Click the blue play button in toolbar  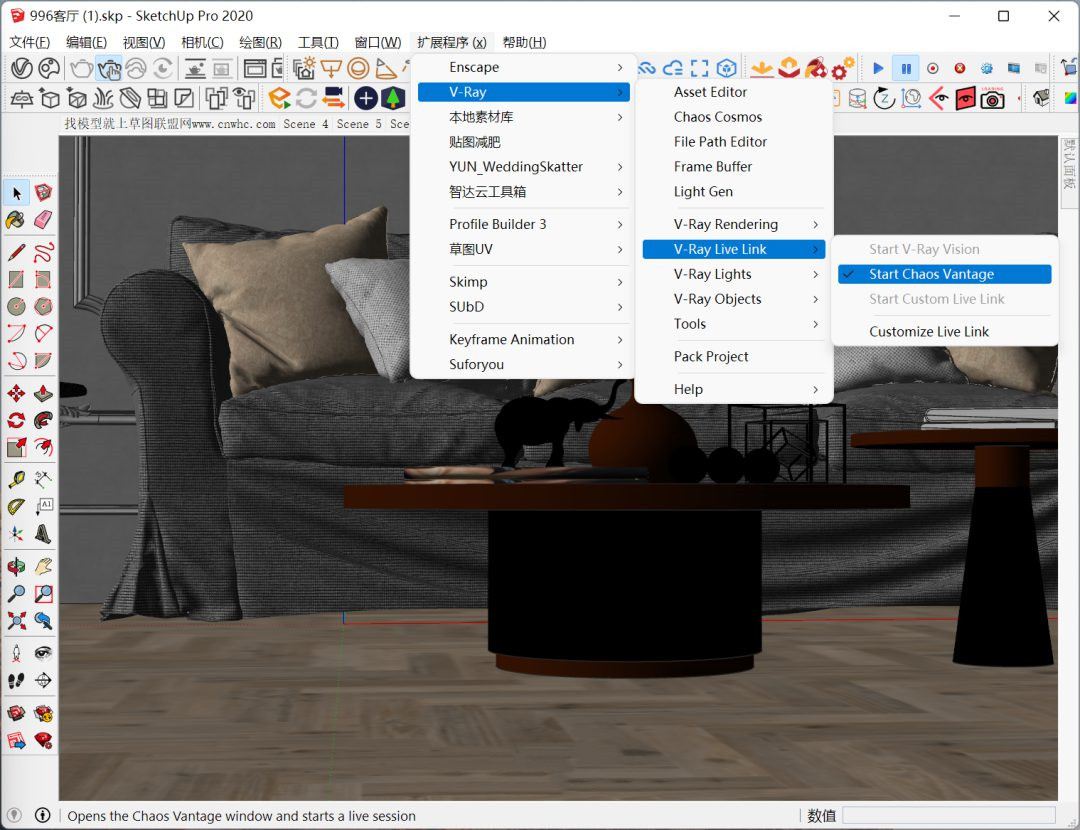(x=878, y=68)
